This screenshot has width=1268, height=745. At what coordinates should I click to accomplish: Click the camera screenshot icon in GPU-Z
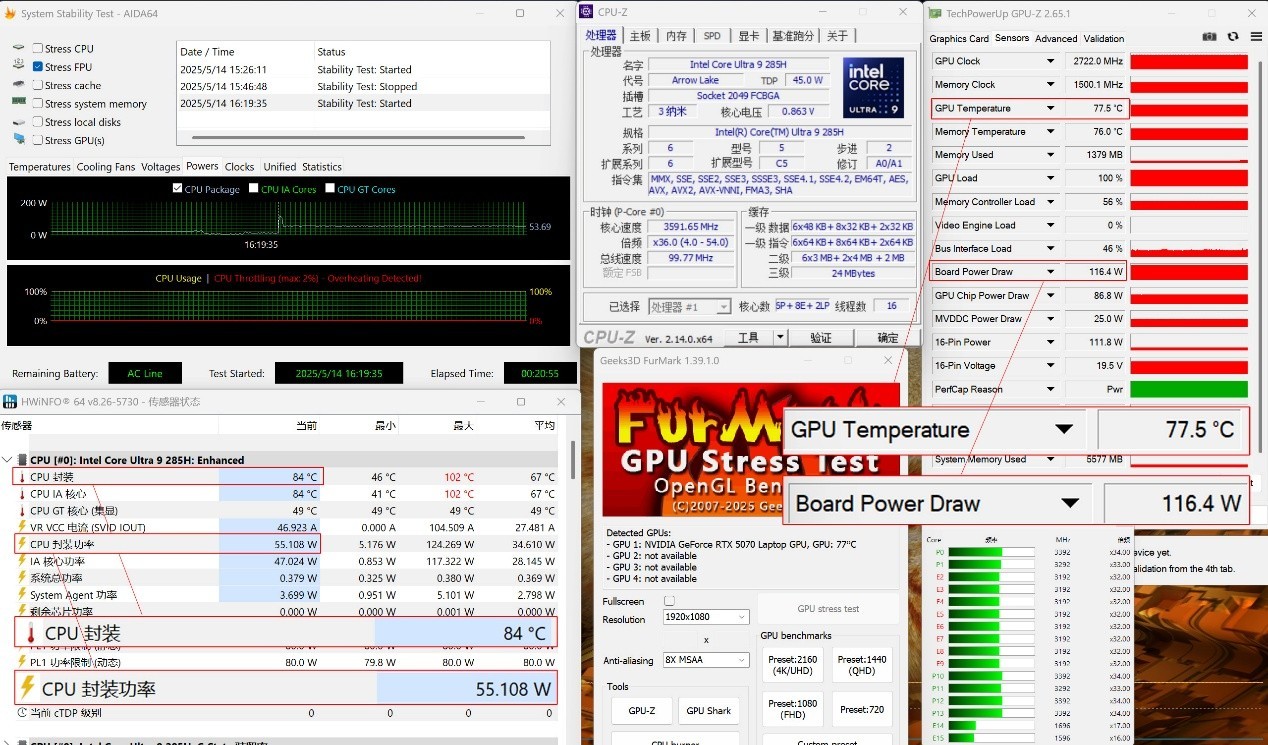coord(1209,36)
